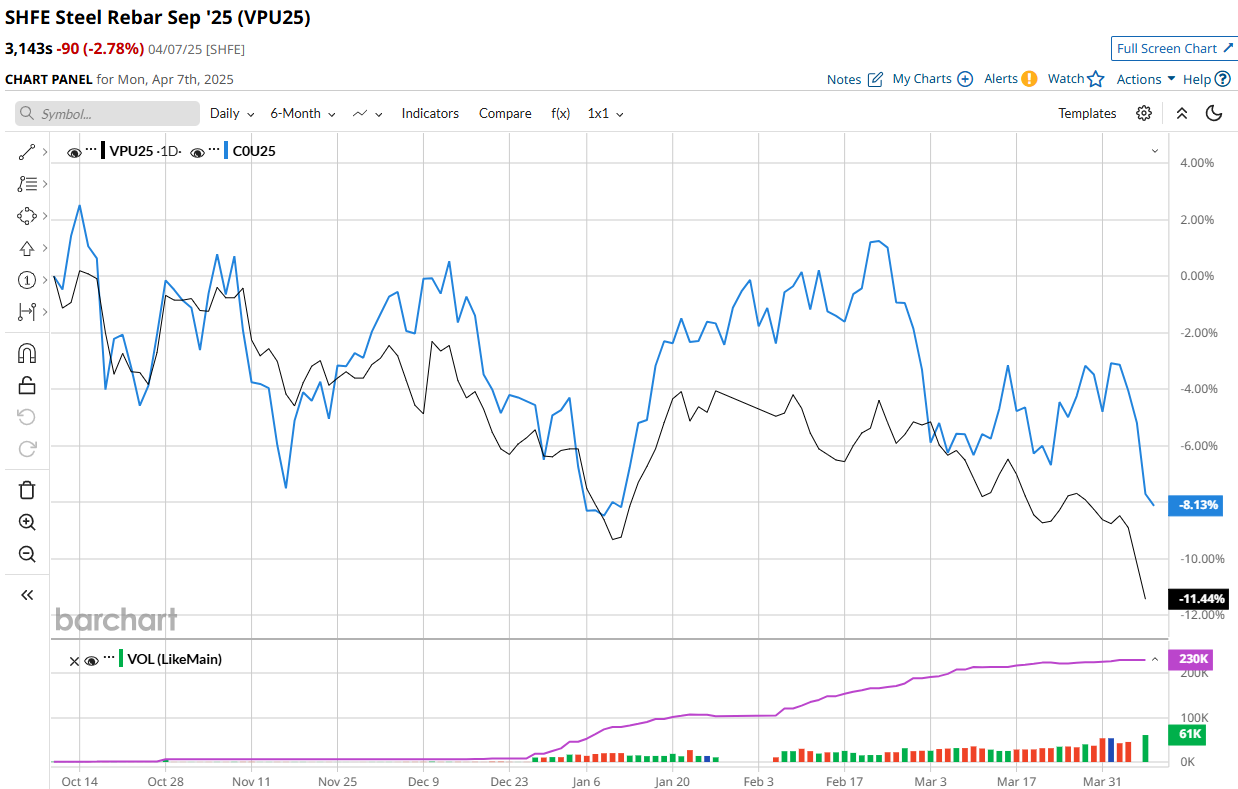The image size is (1238, 789).
Task: Open the Daily interval dropdown
Action: (232, 114)
